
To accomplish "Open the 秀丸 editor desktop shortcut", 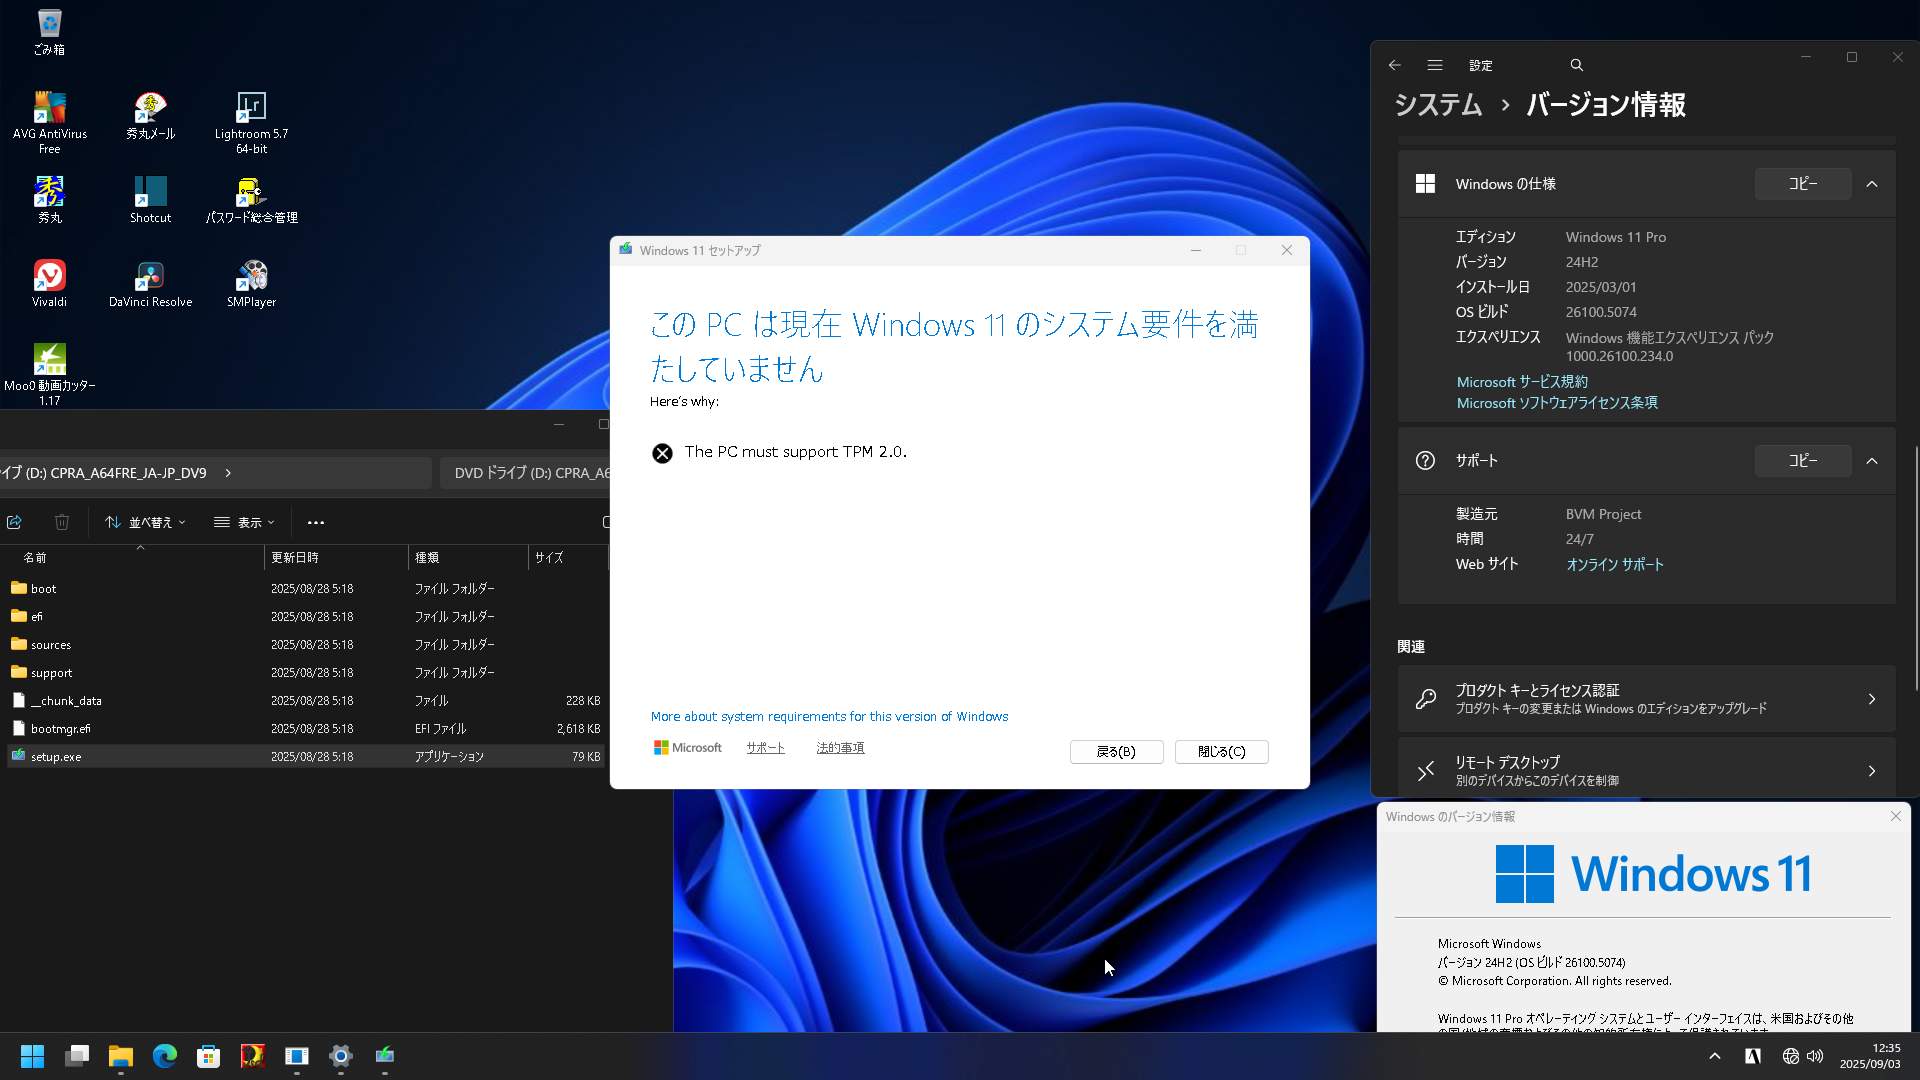I will tap(49, 199).
